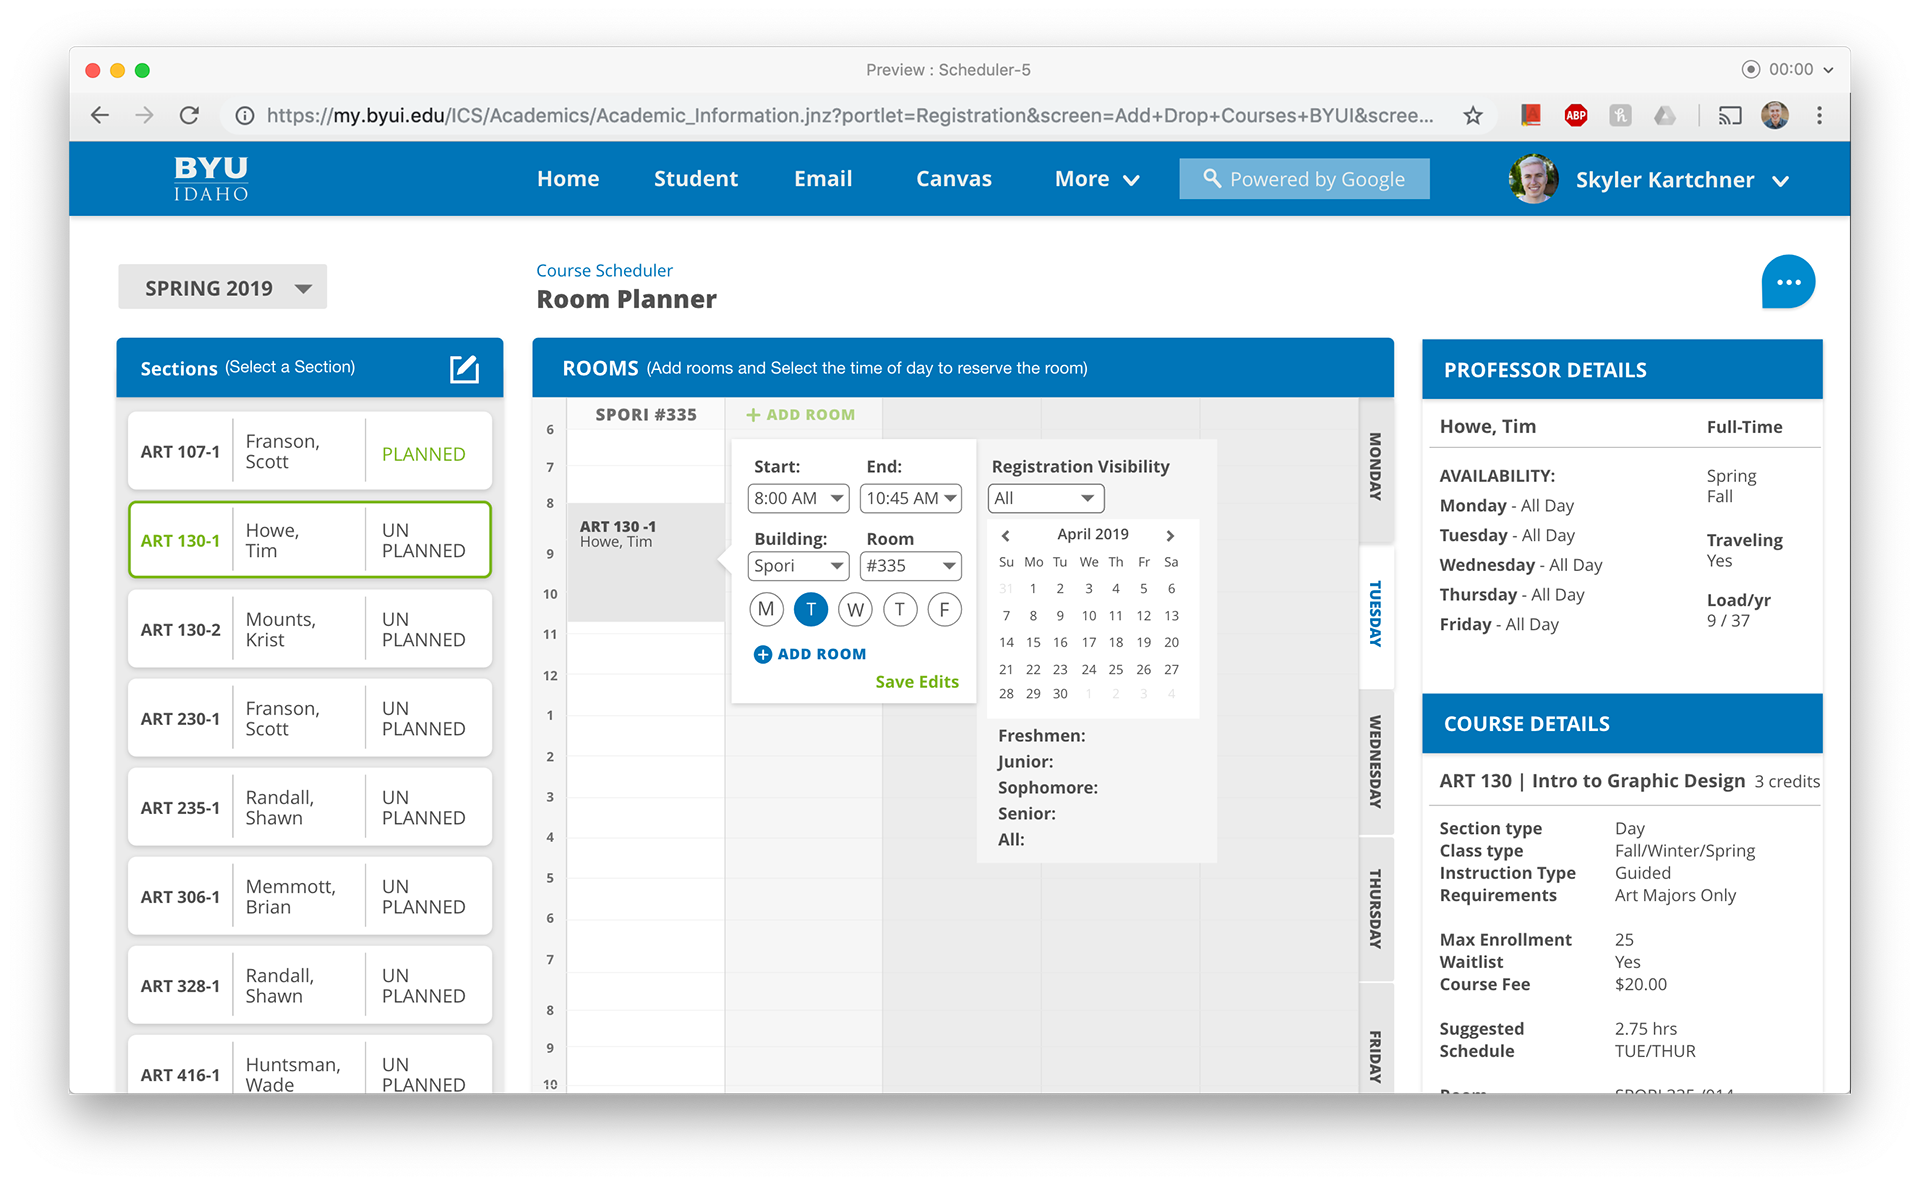Open the Building Spori dropdown
1920x1185 pixels.
(799, 565)
